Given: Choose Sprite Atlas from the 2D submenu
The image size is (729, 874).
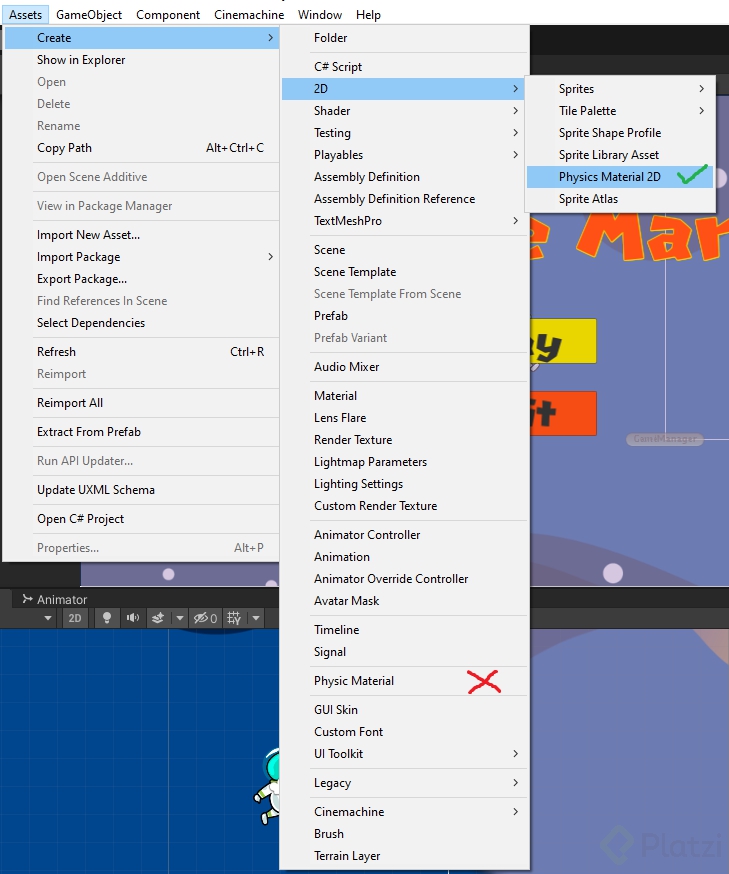Looking at the screenshot, I should [x=620, y=199].
